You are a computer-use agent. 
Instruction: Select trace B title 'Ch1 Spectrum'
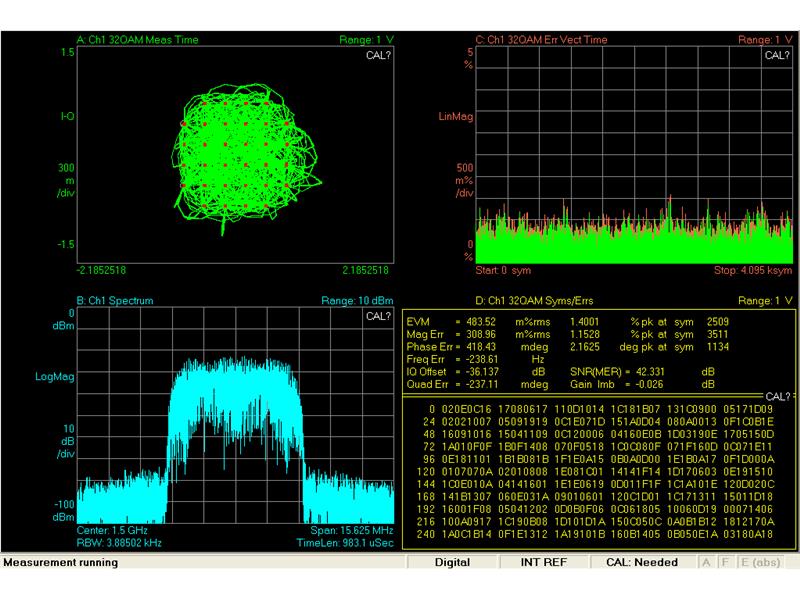click(x=116, y=299)
